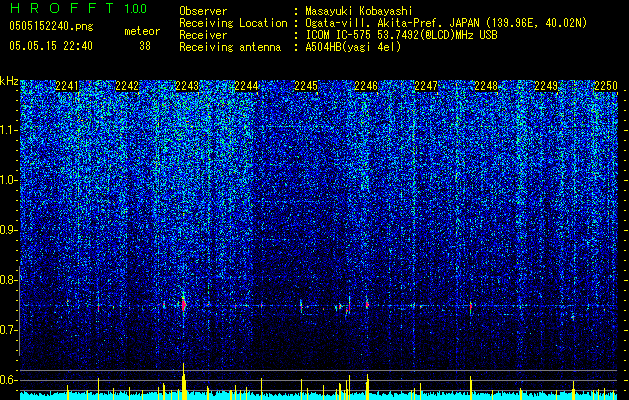Click the time marker 2246

tap(366, 86)
